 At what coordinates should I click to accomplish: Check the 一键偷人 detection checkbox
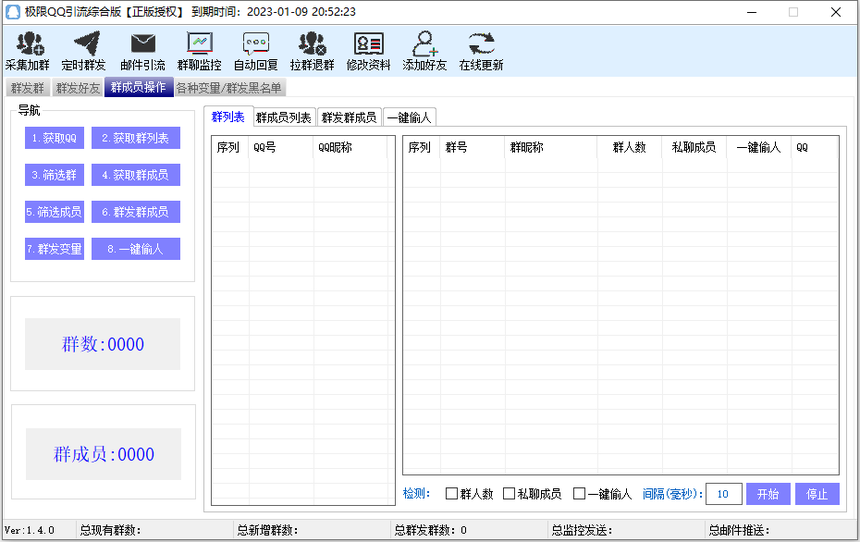(x=579, y=494)
